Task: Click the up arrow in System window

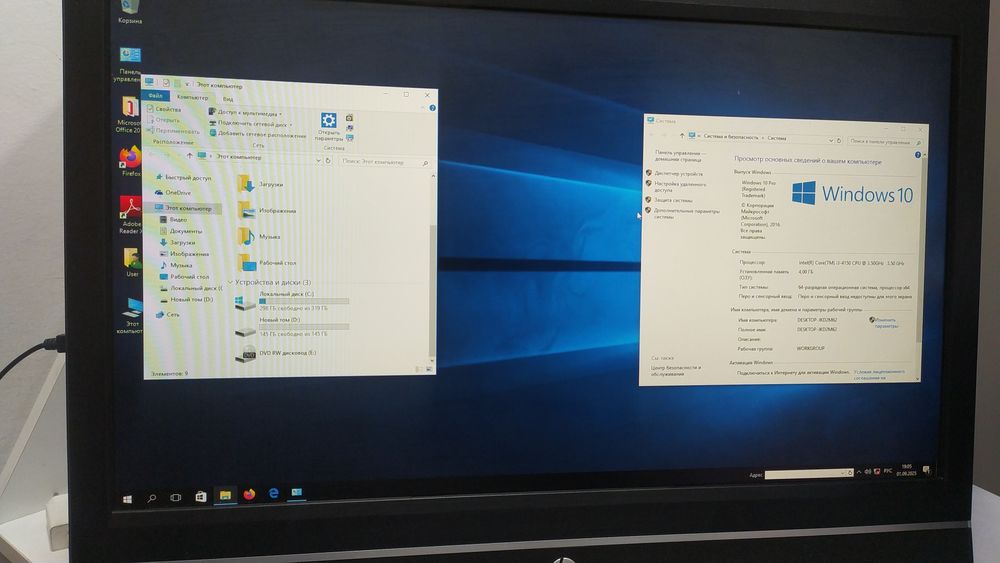Action: coord(682,135)
